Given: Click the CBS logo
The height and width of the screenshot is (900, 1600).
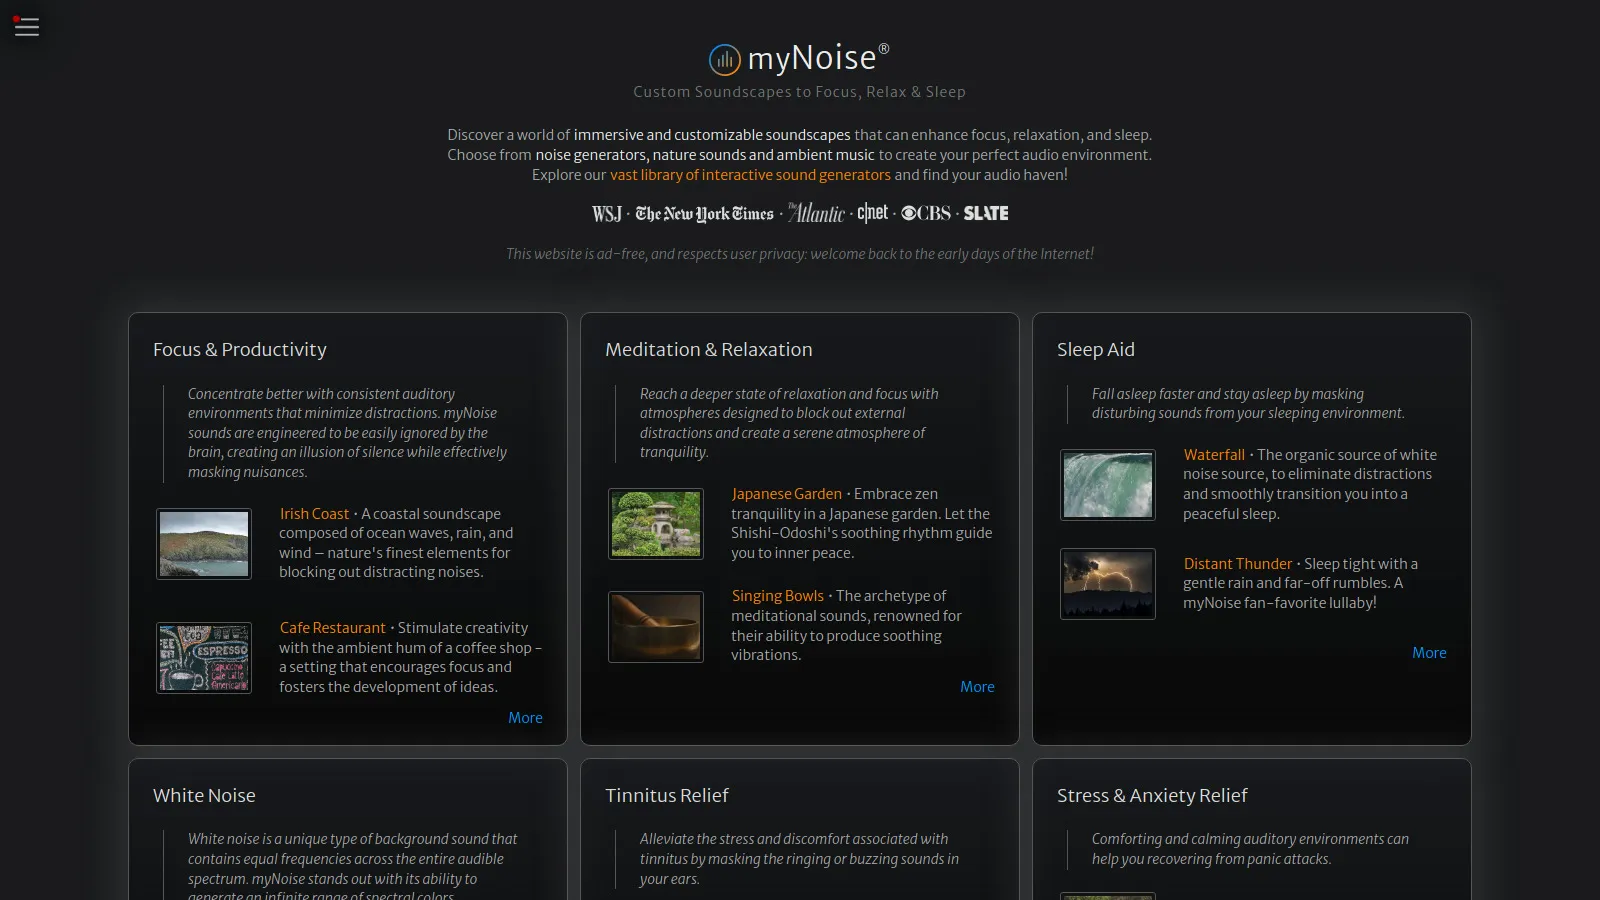Looking at the screenshot, I should (x=925, y=212).
